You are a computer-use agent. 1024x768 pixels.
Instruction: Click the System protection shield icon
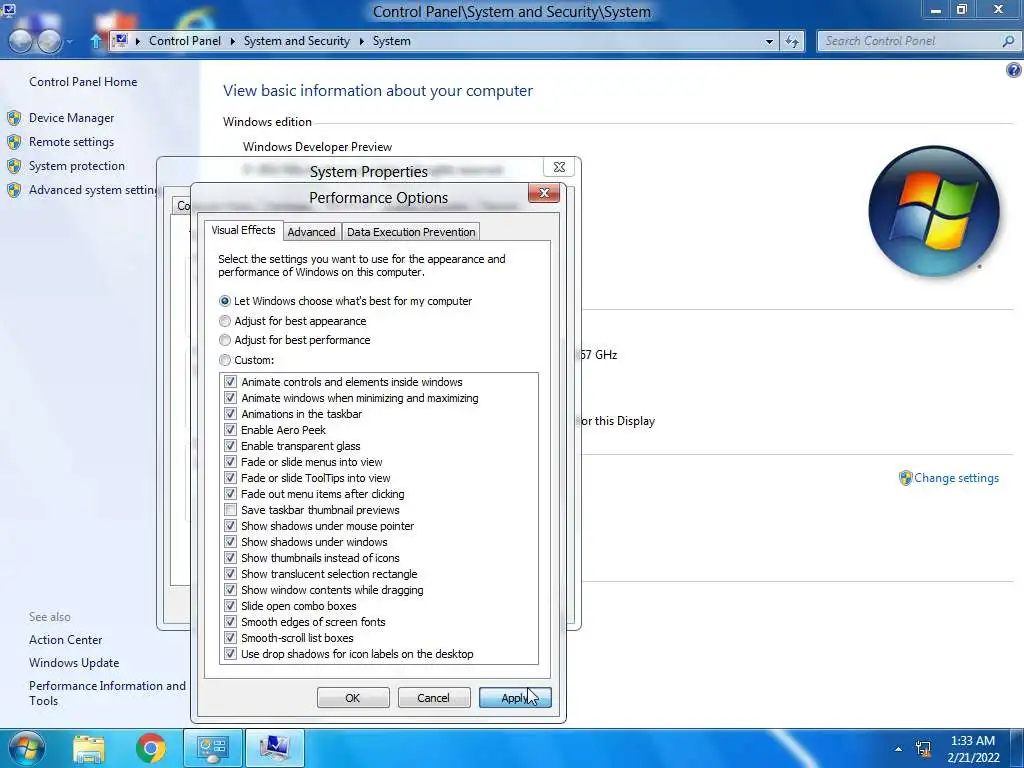pyautogui.click(x=14, y=166)
